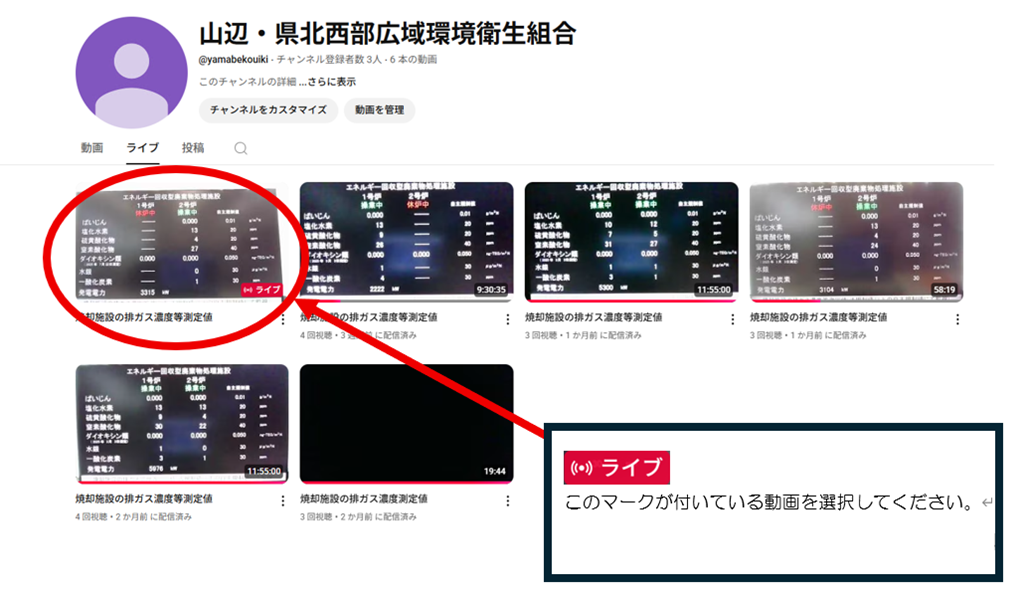
Task: Switch to the 動画 tab
Action: 95,147
